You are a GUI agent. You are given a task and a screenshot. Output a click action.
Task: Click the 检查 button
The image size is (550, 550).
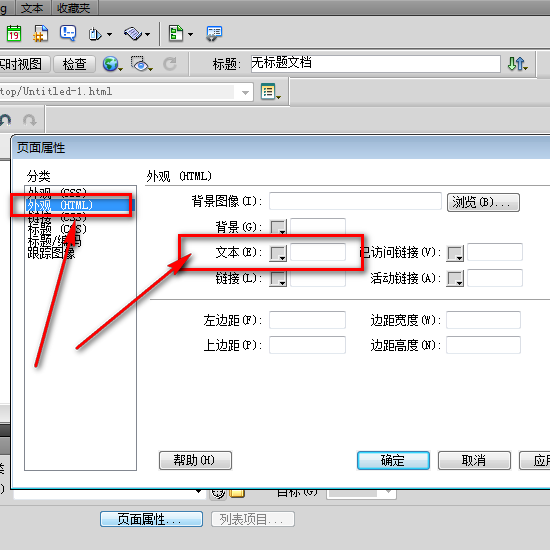(74, 64)
